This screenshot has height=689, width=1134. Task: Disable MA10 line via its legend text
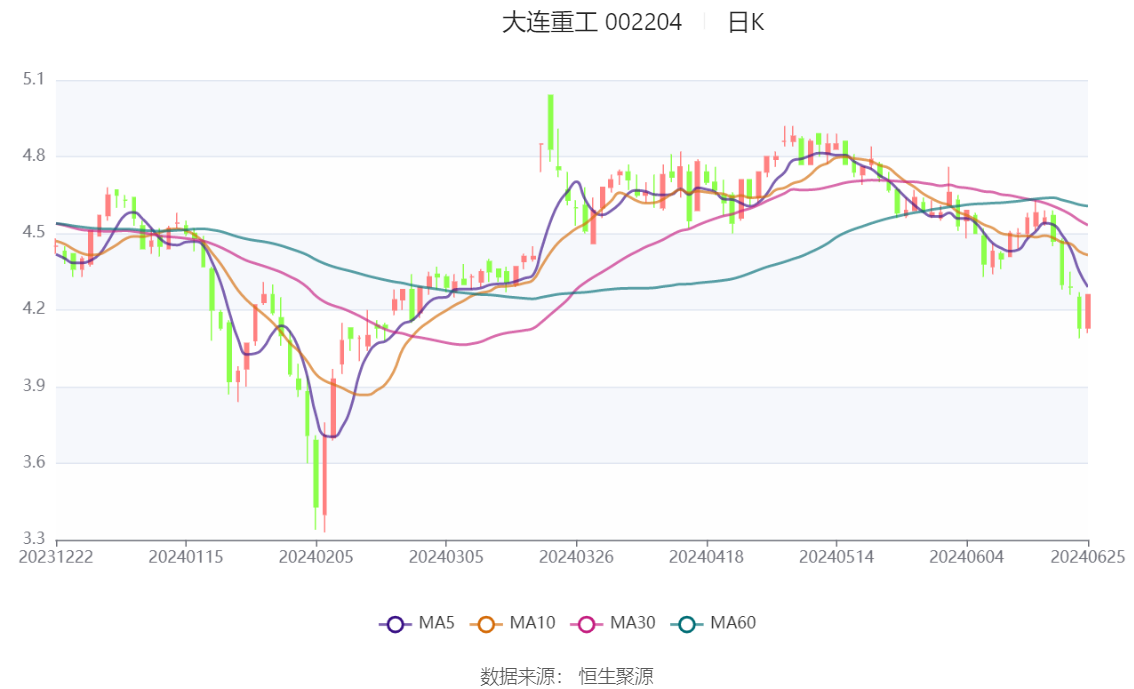532,623
